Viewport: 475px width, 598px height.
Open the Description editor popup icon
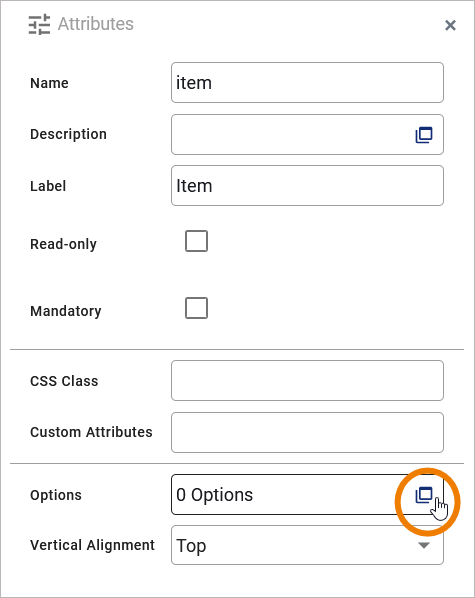[x=424, y=135]
